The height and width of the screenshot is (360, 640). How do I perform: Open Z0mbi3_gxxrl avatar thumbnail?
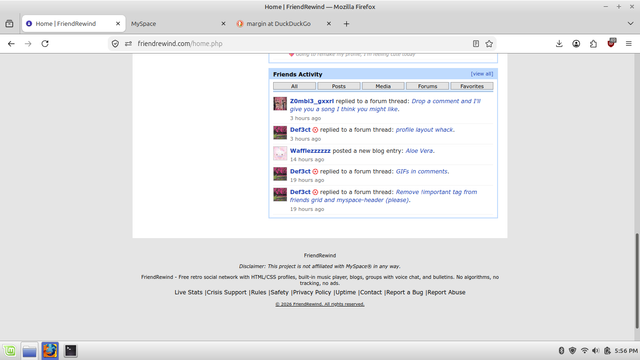click(x=280, y=104)
